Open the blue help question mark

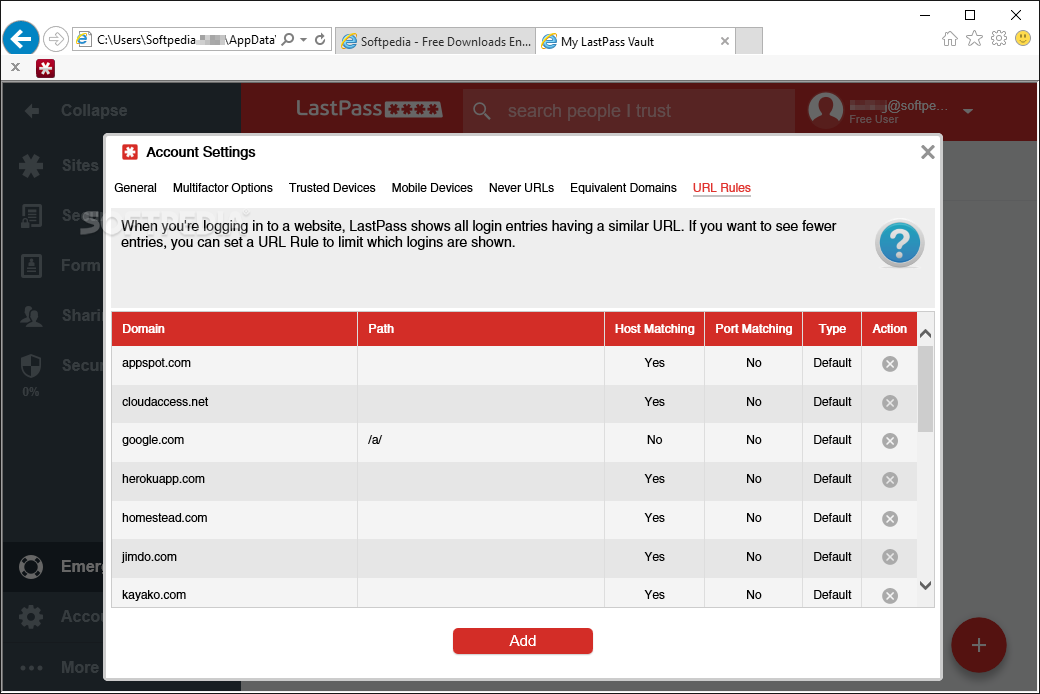(899, 243)
